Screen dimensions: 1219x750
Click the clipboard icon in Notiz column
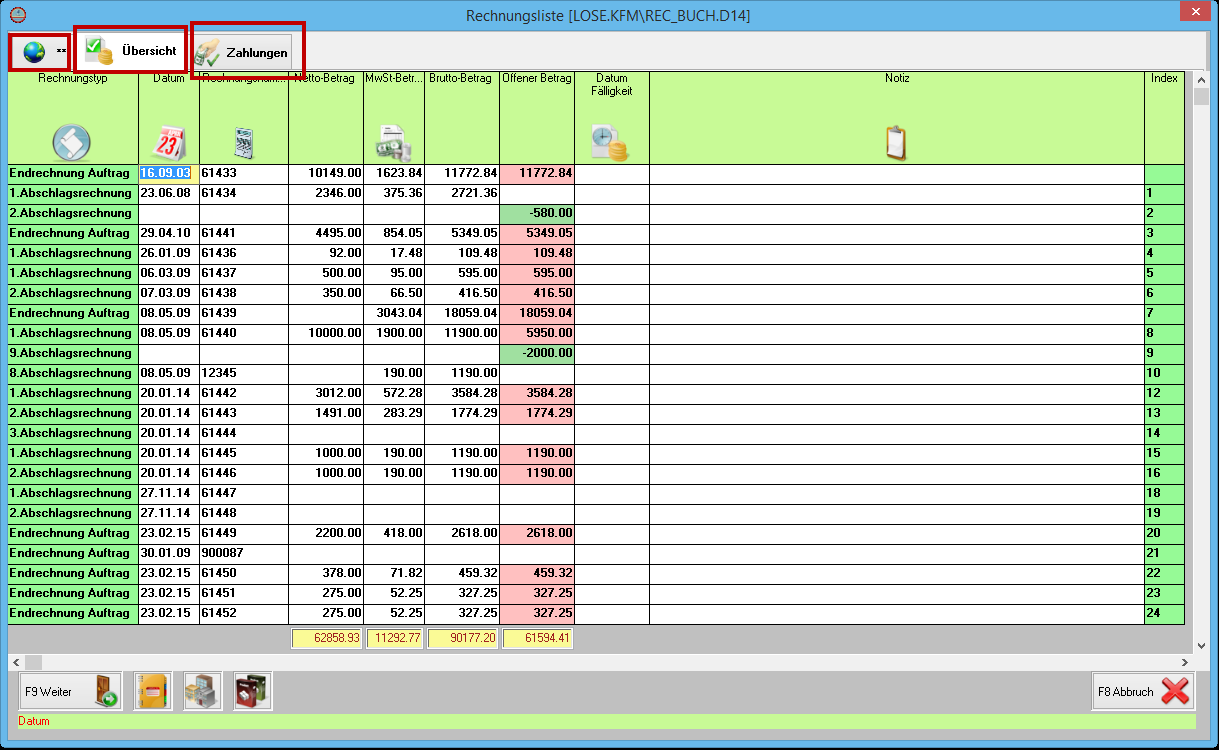pyautogui.click(x=896, y=142)
